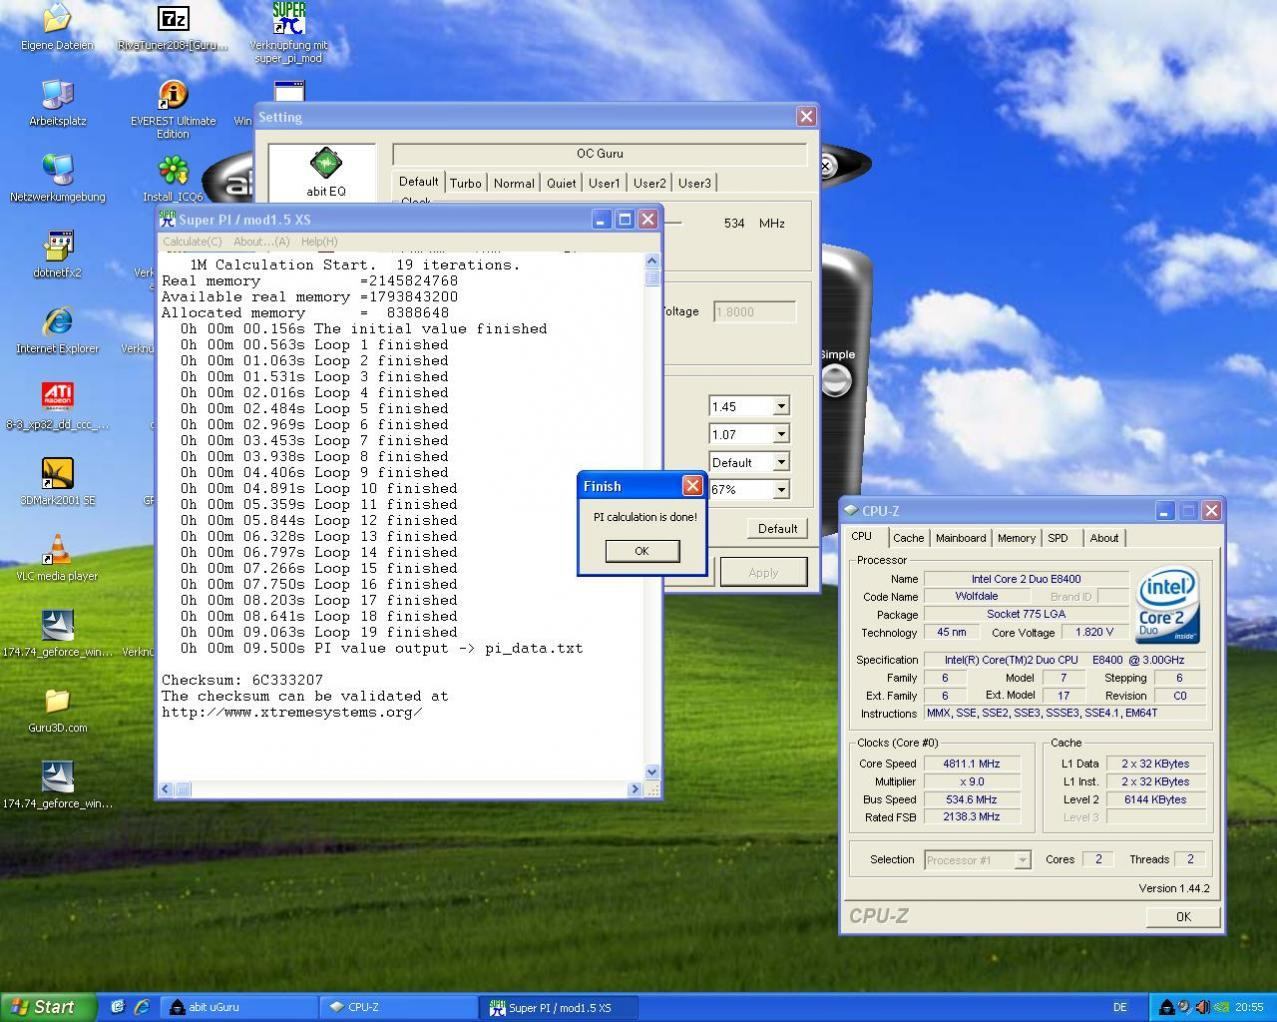Click the quick launch Internet Explorer icon
The image size is (1277, 1022).
tap(141, 1007)
